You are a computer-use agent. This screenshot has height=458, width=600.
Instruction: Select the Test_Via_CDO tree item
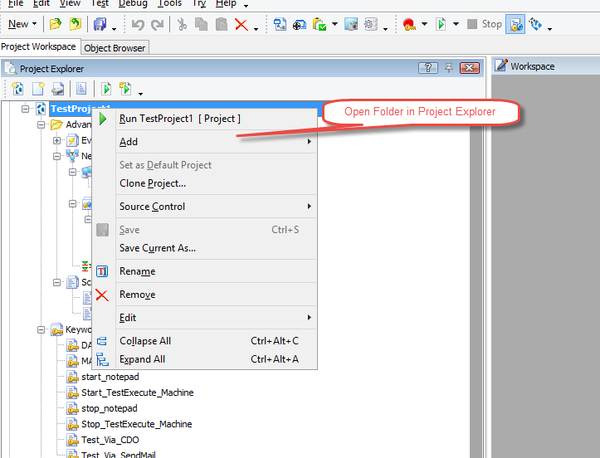click(112, 439)
